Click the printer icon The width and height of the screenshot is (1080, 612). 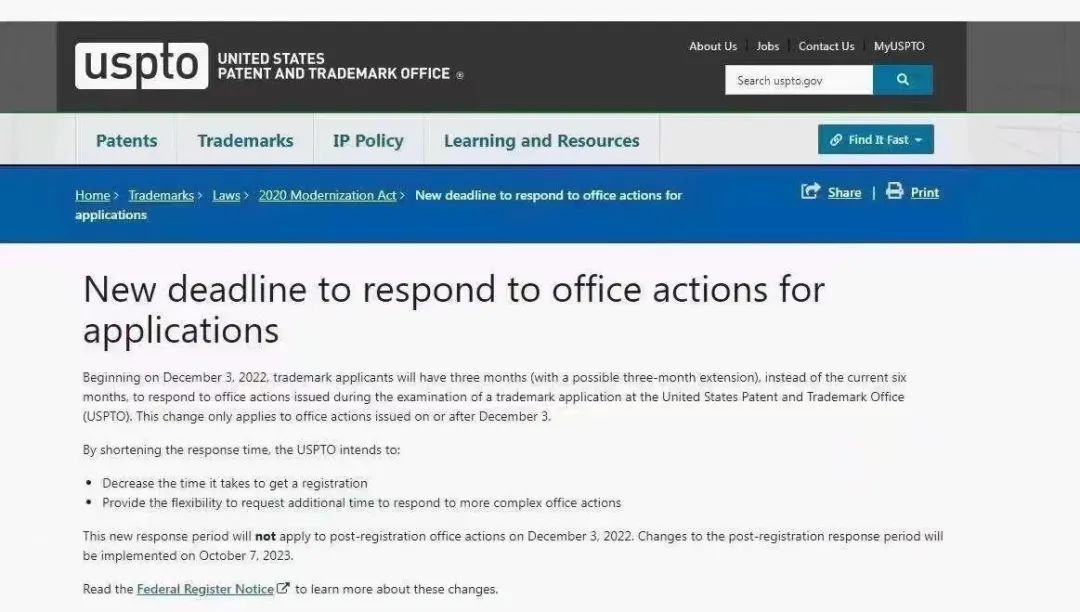pos(894,191)
